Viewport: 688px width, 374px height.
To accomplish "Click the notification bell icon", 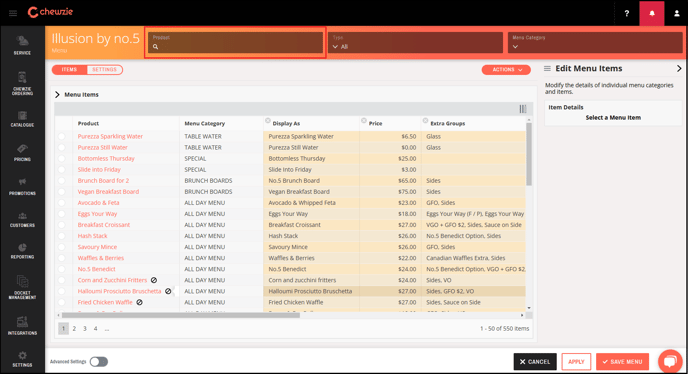I will click(652, 13).
